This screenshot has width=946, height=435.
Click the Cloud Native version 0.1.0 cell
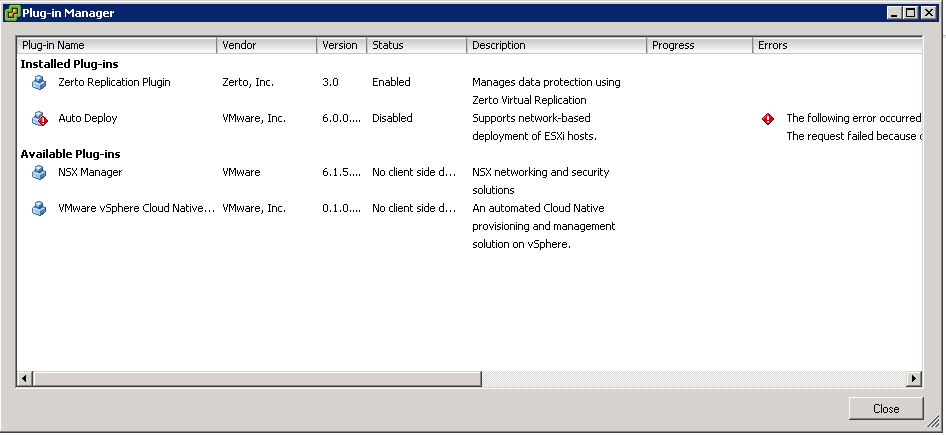coord(341,208)
